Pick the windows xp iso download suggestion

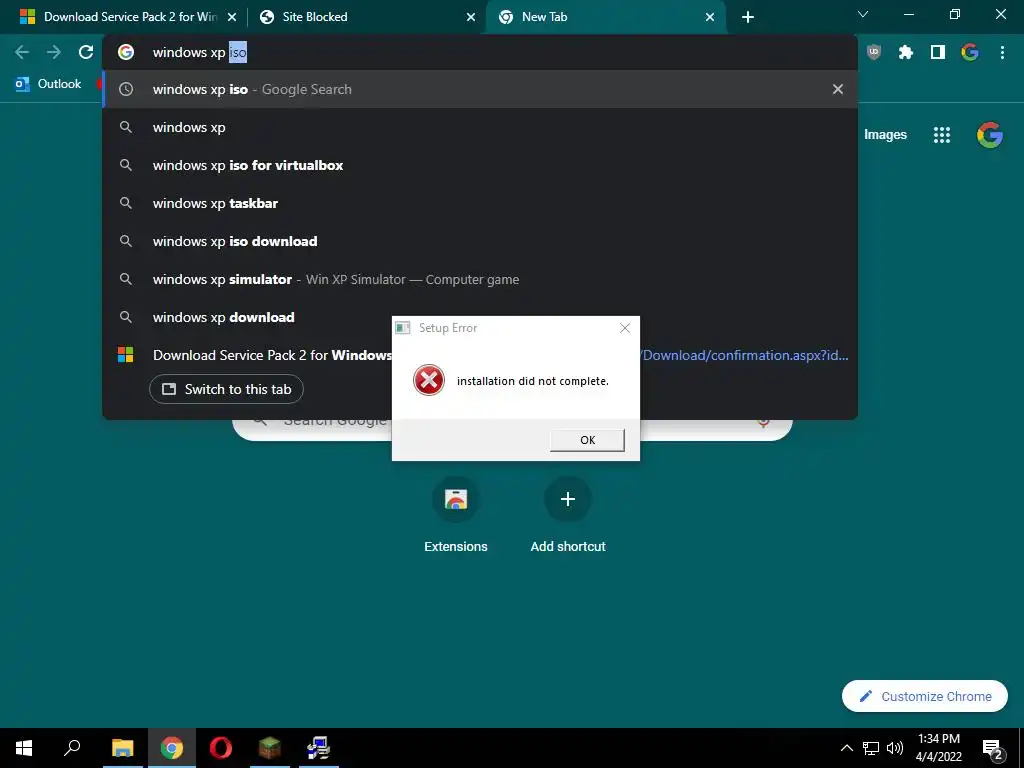pos(480,241)
